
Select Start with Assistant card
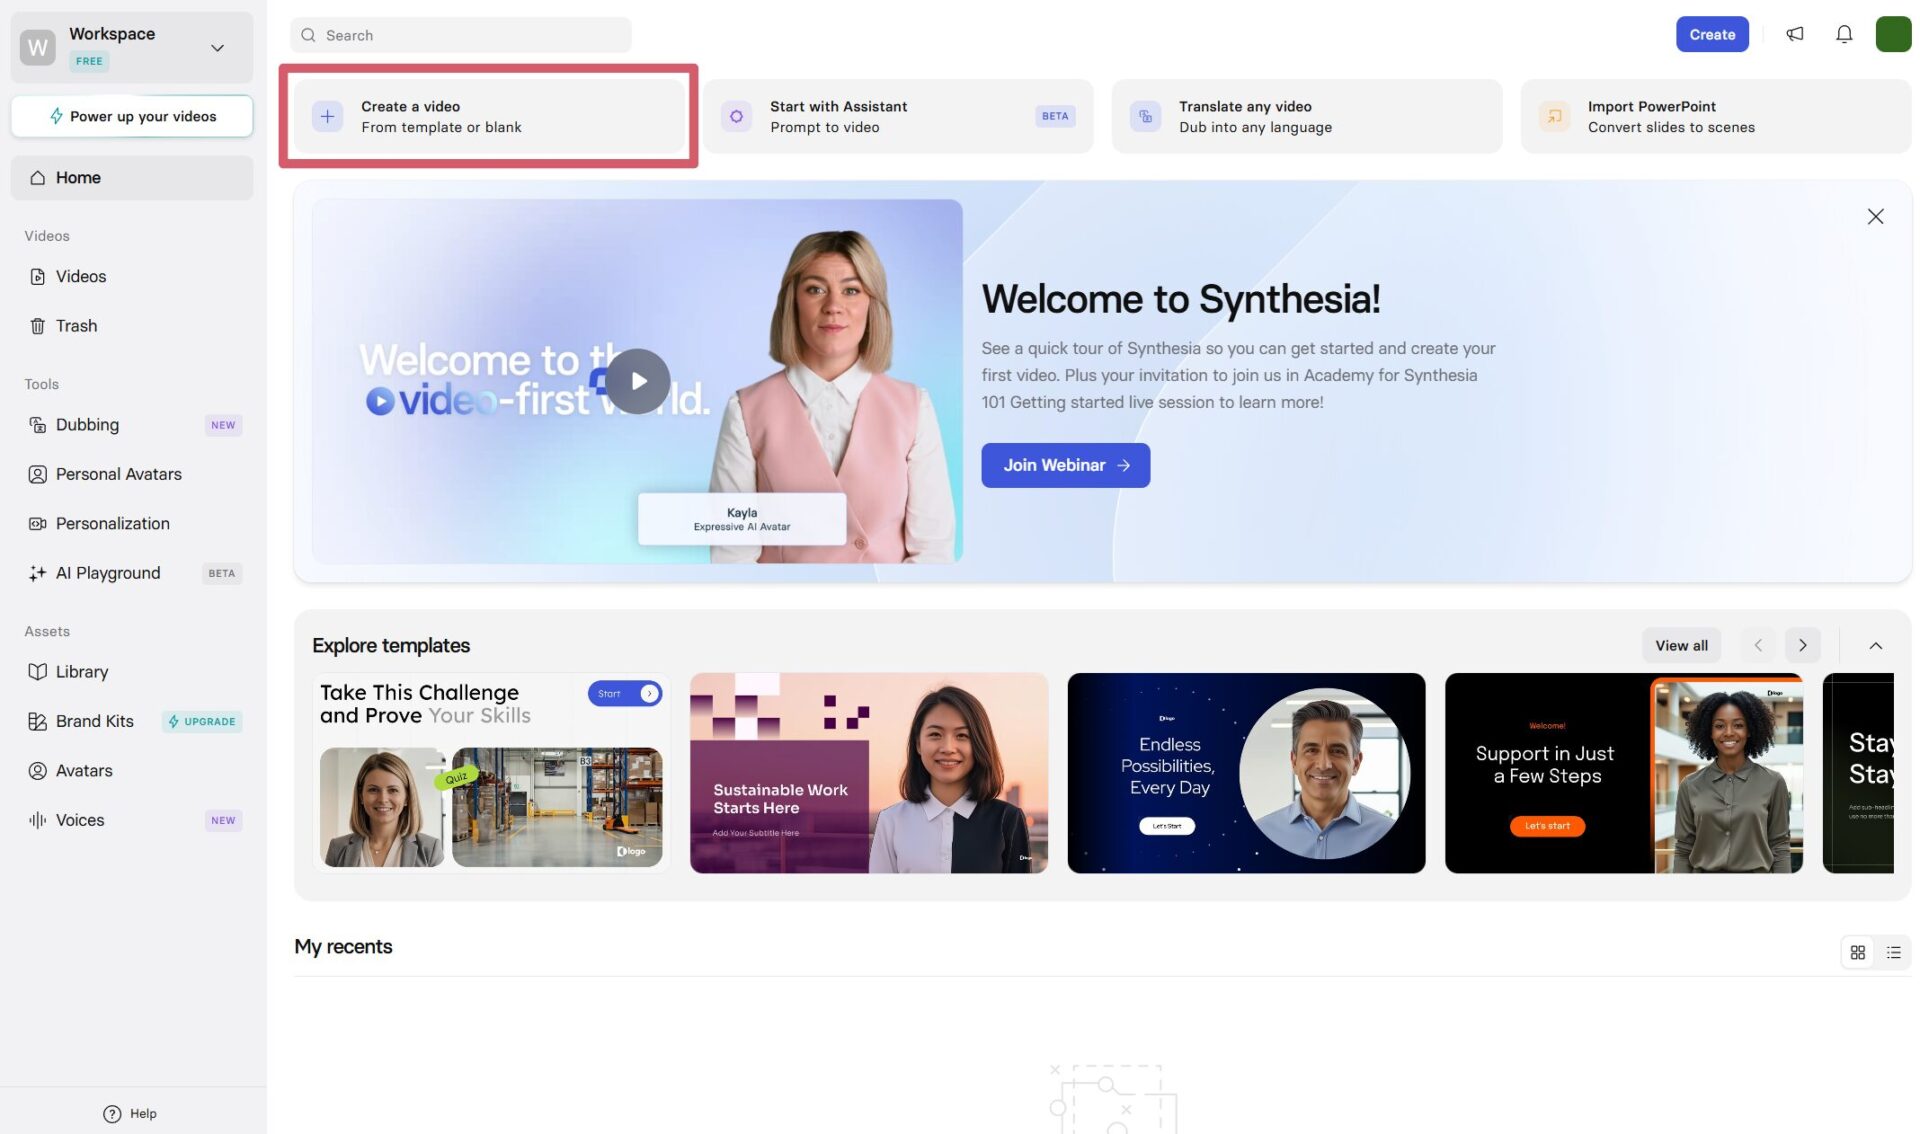[898, 116]
